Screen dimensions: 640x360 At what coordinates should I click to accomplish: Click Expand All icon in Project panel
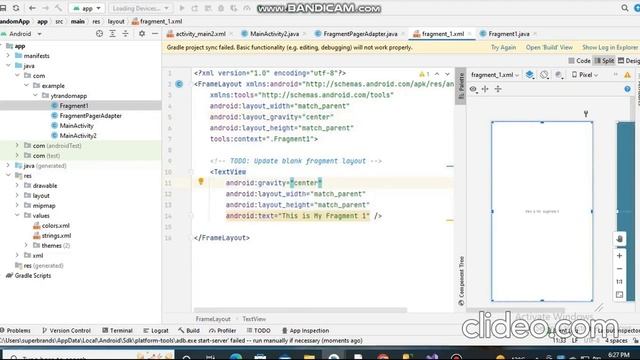click(x=112, y=34)
